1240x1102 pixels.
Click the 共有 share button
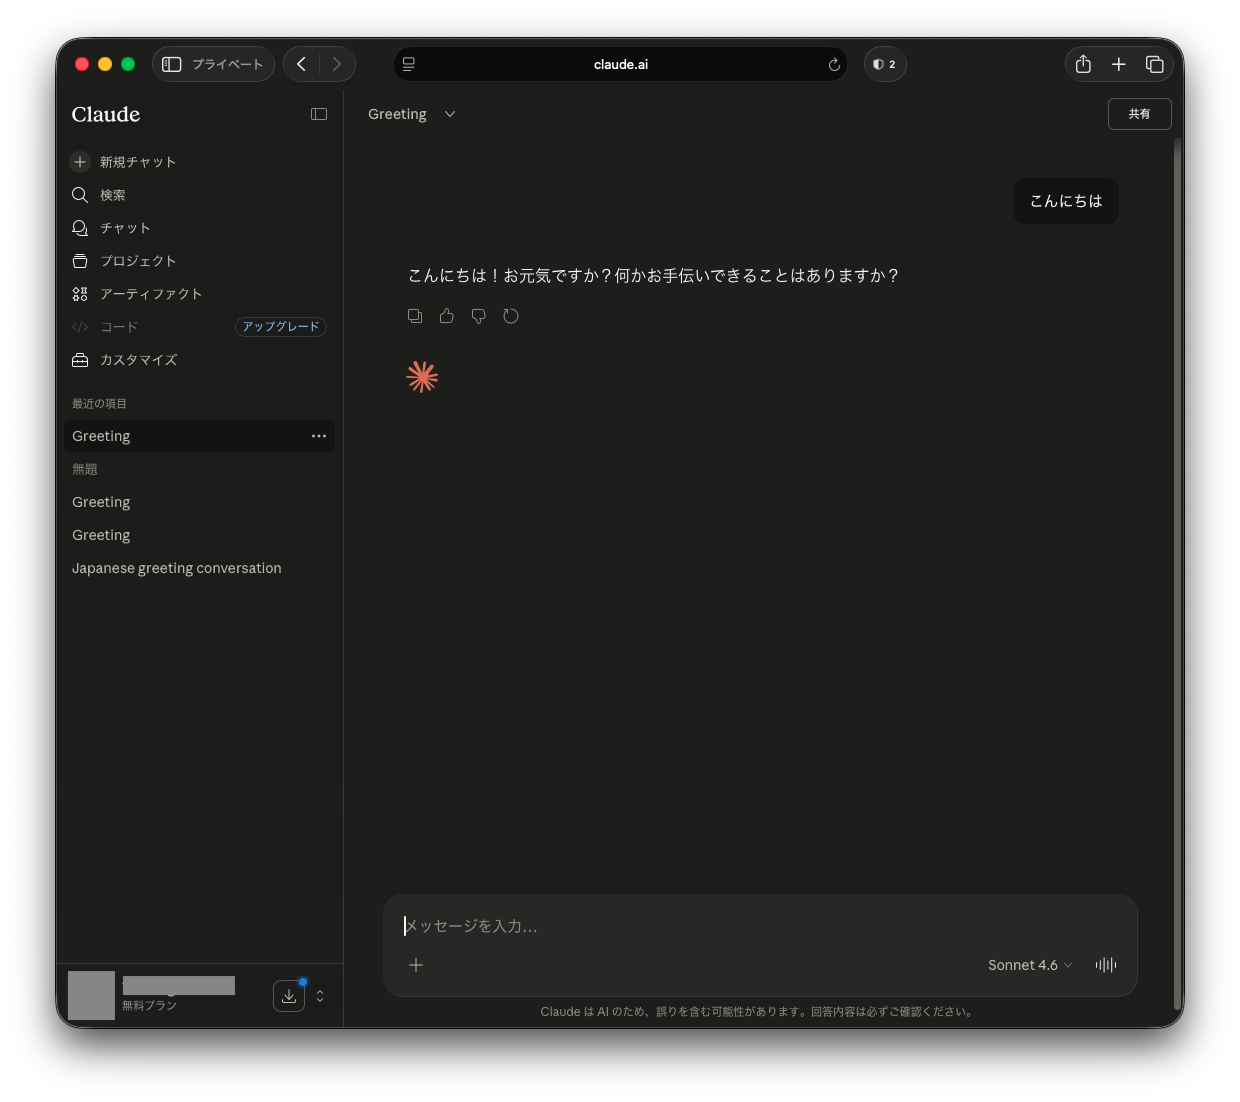pyautogui.click(x=1139, y=114)
